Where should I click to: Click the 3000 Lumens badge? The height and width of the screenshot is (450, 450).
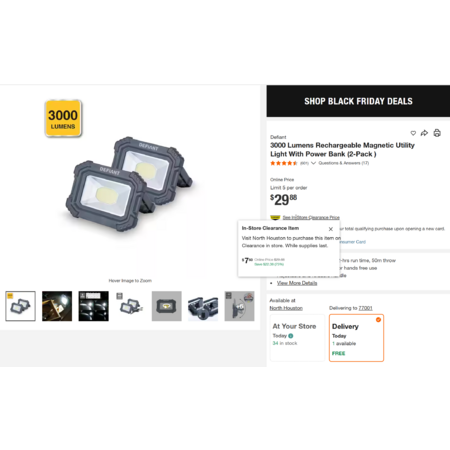click(63, 118)
